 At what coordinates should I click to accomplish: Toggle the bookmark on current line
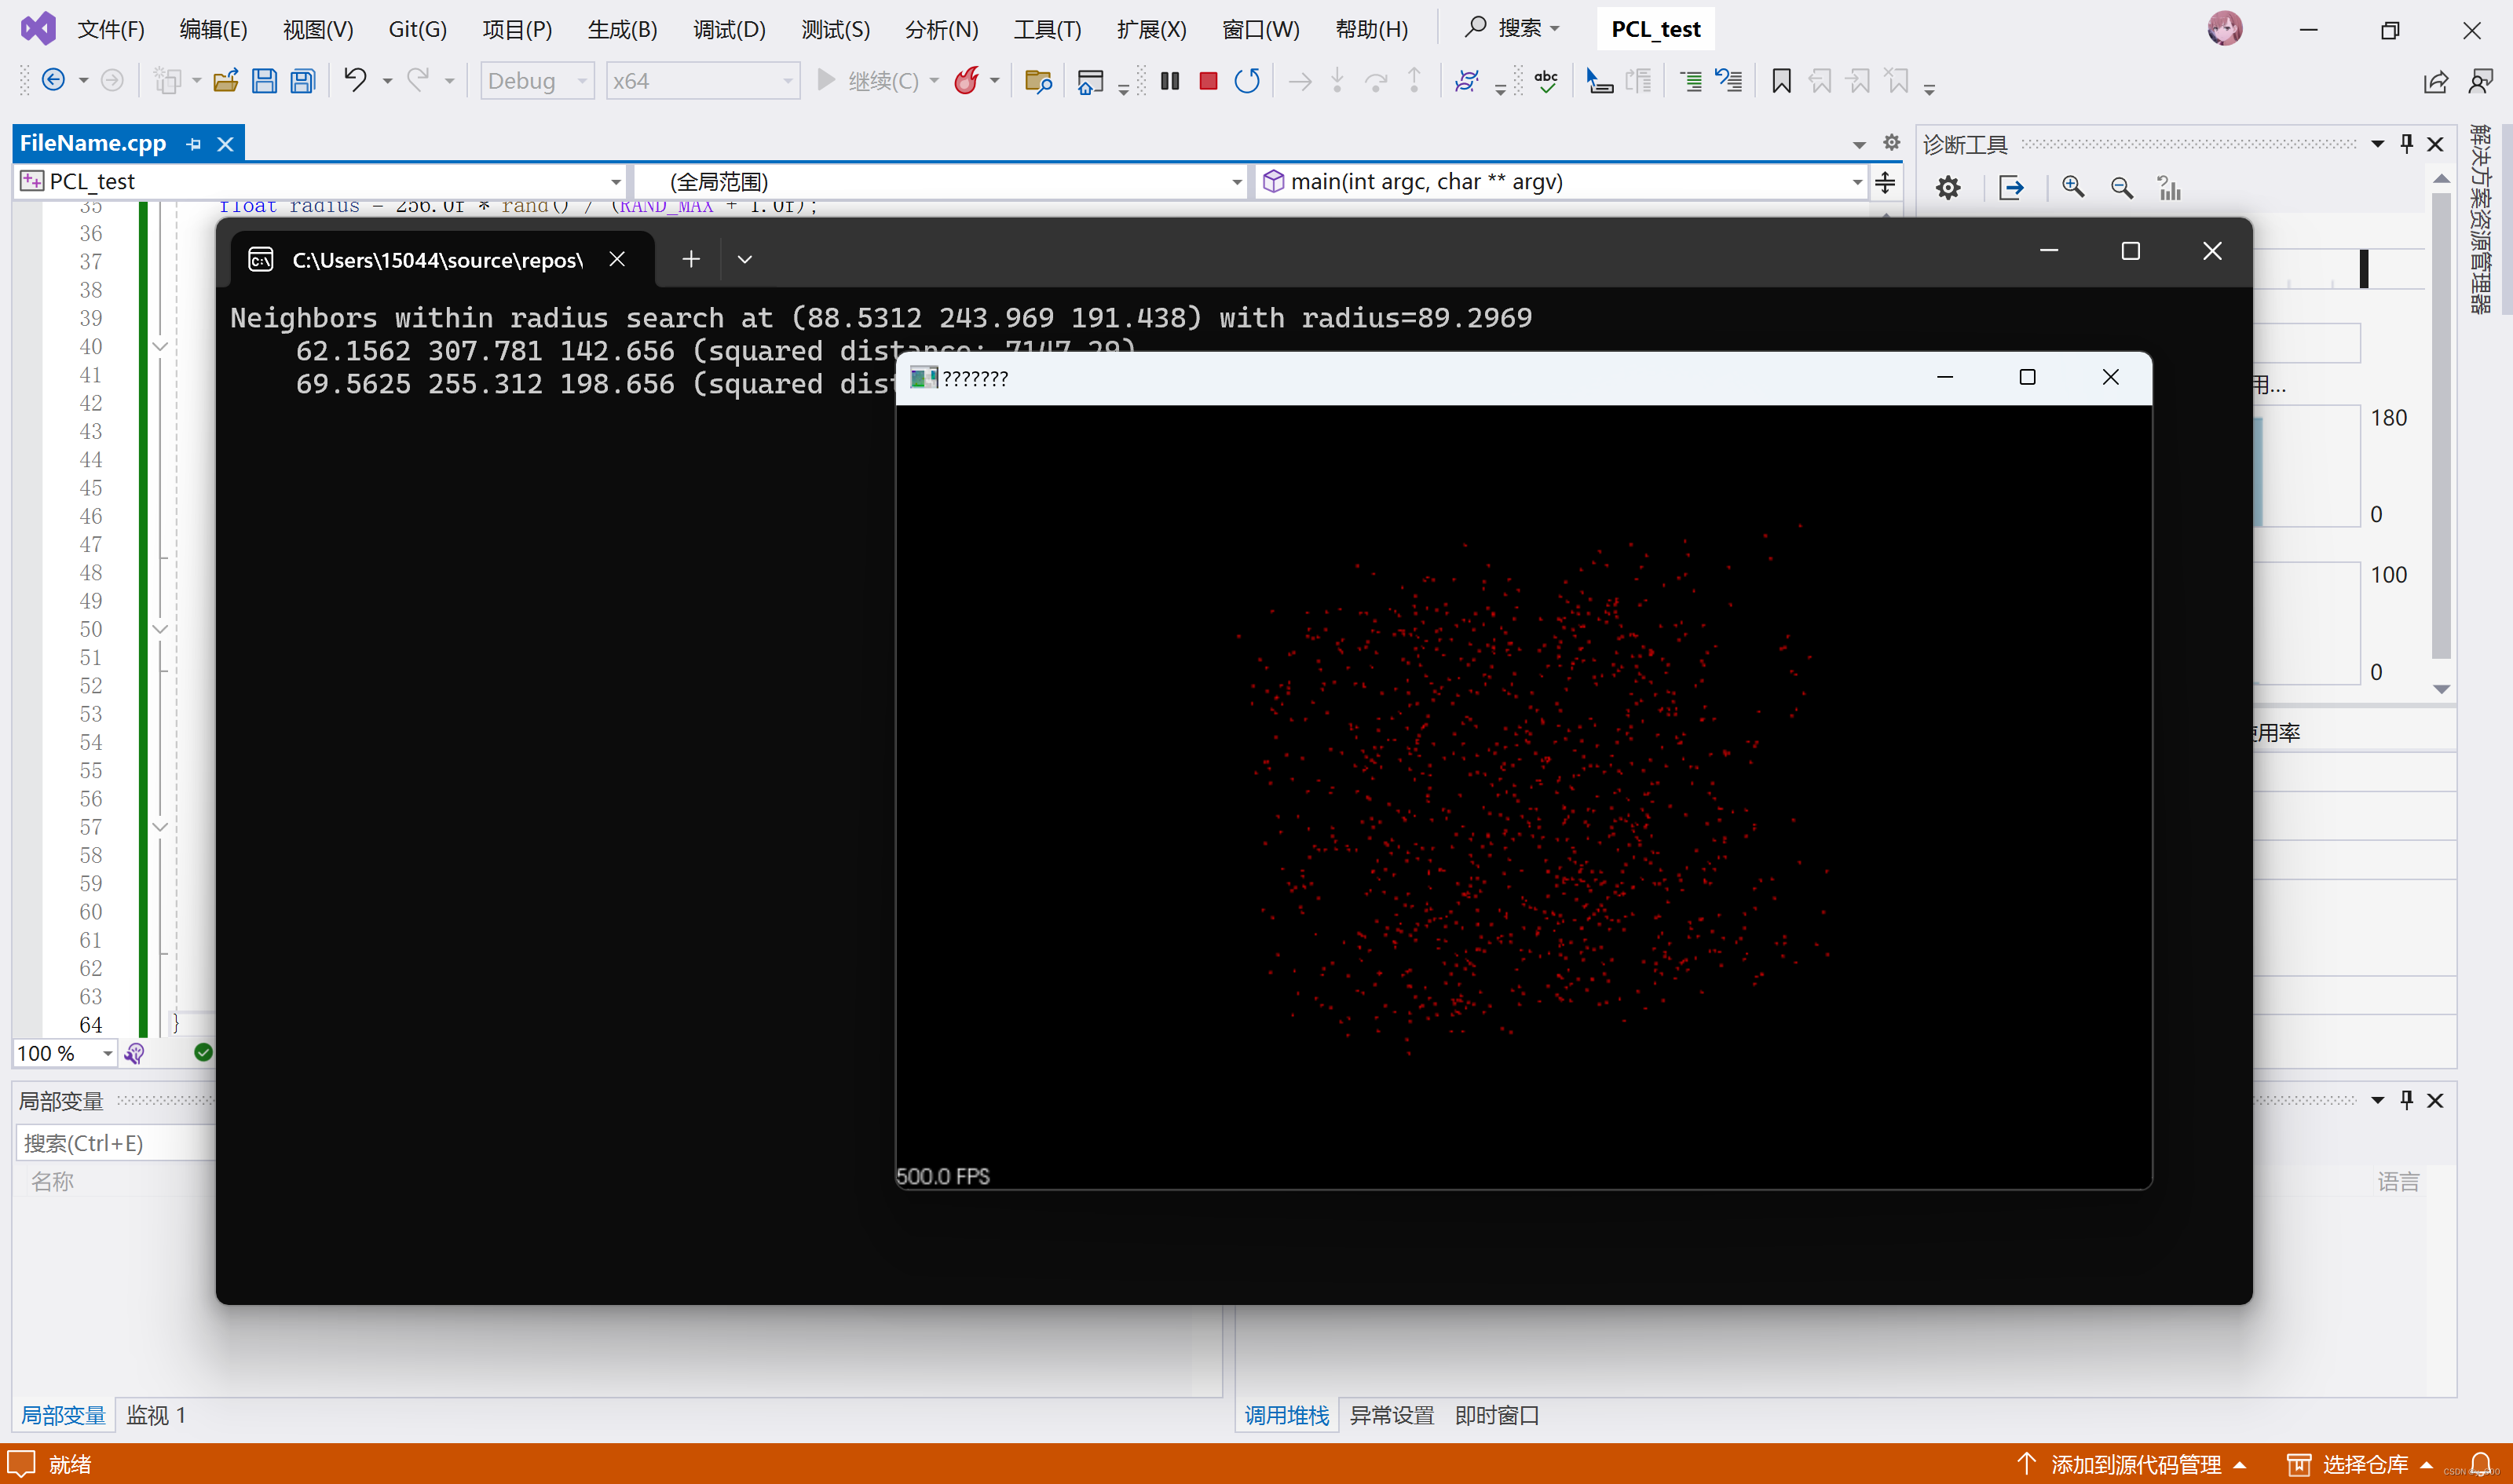1781,81
